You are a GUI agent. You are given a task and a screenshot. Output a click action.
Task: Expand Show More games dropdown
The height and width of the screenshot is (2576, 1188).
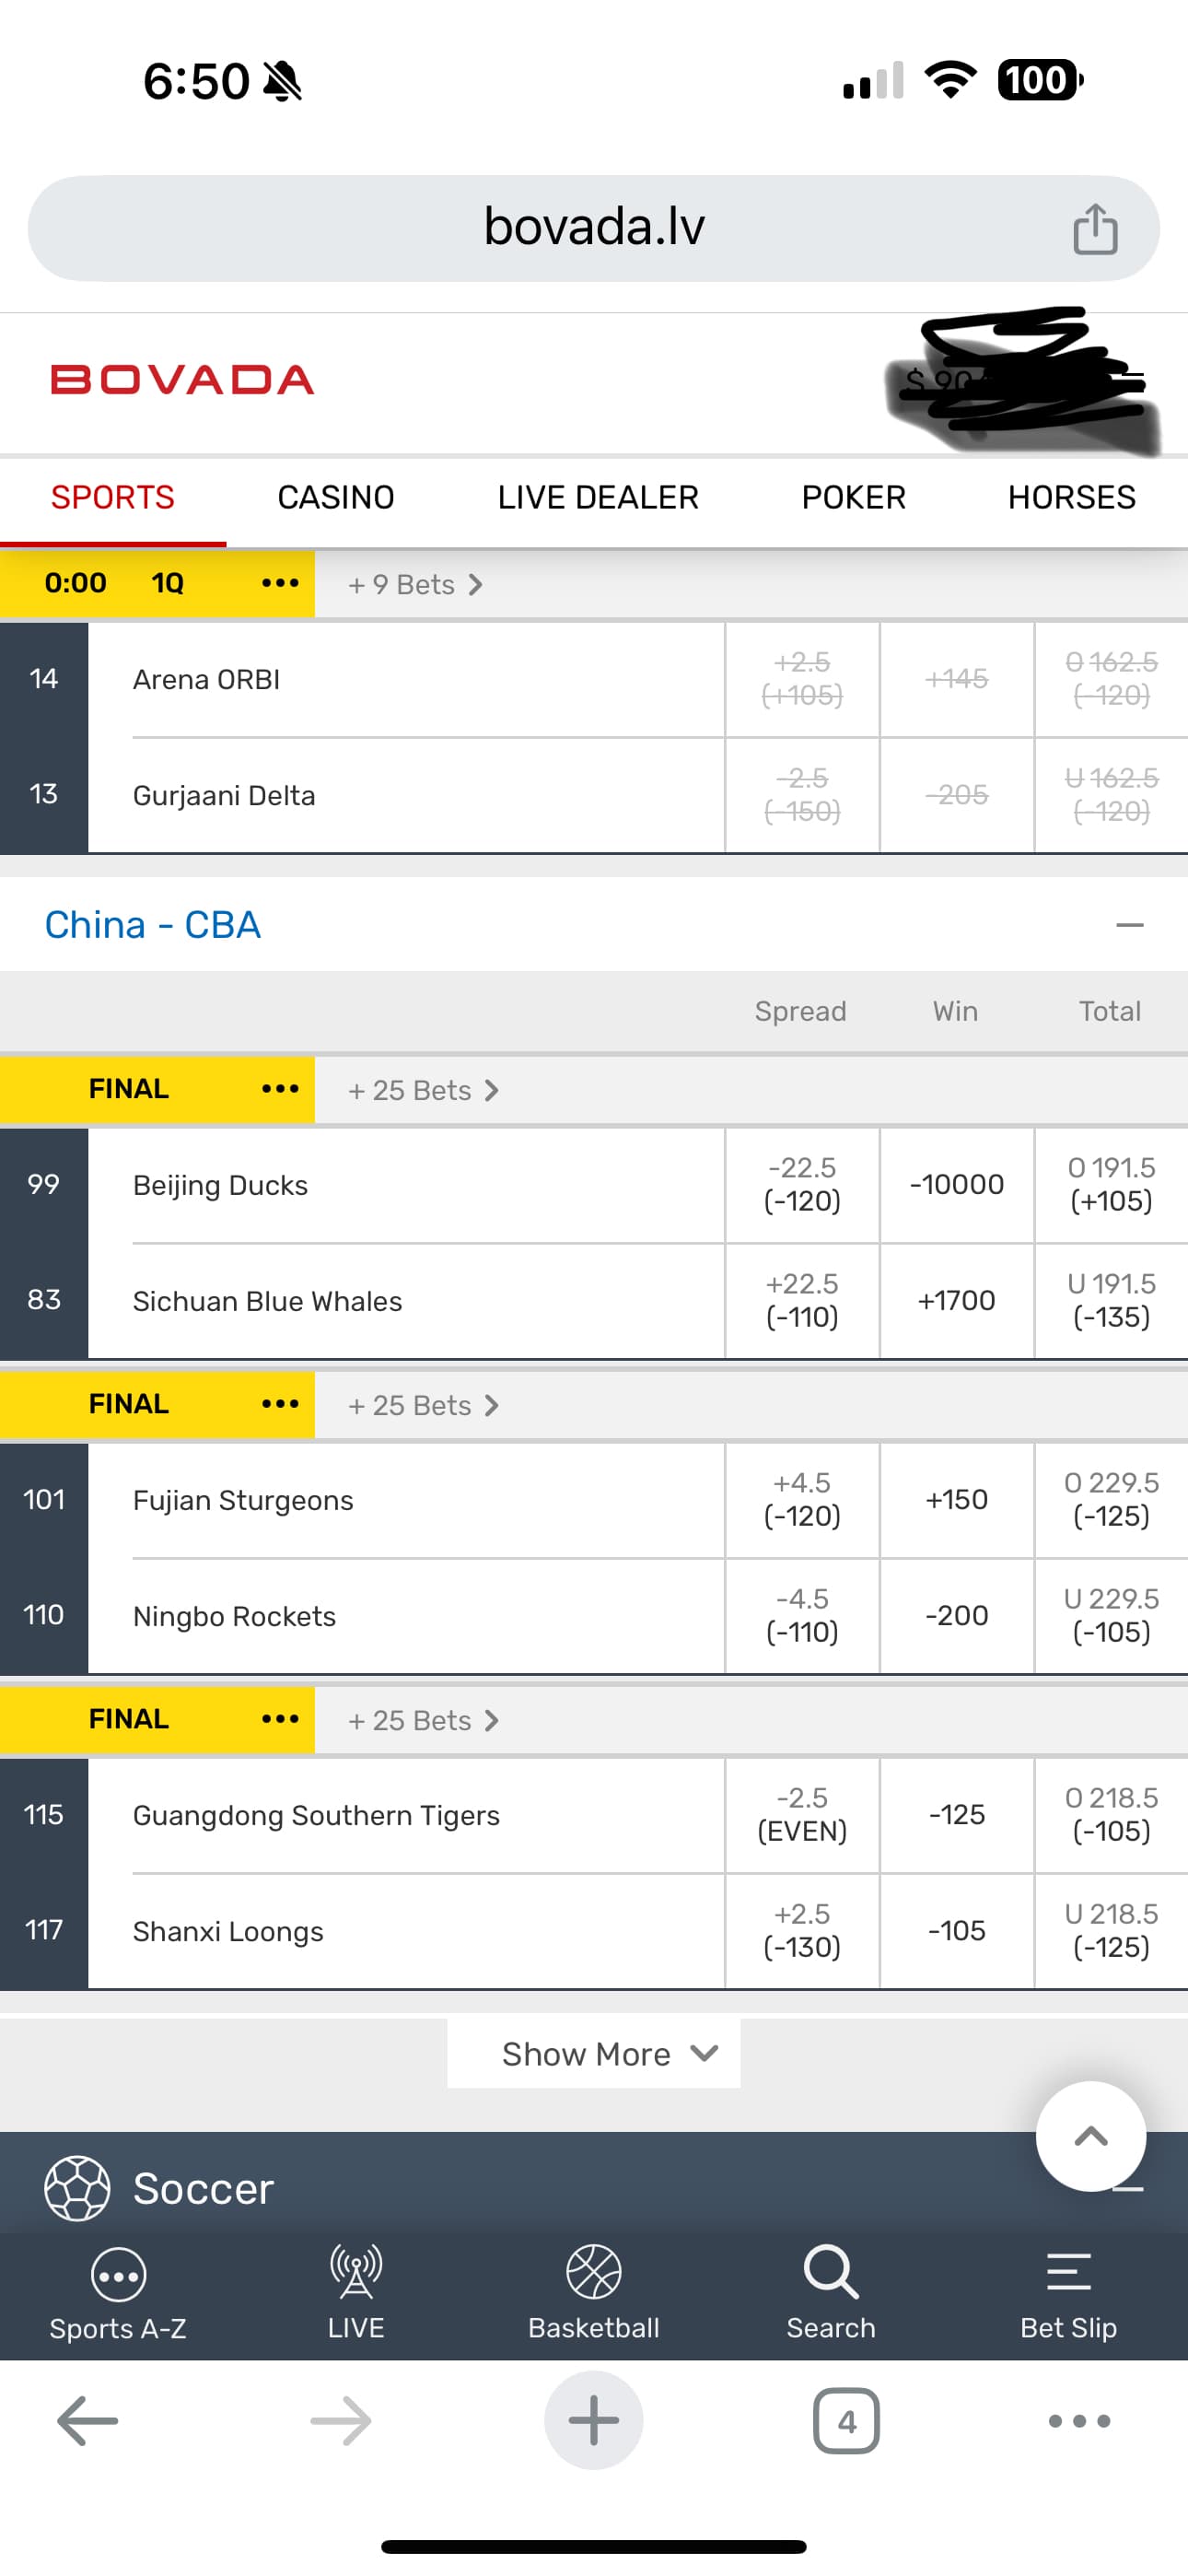tap(594, 2054)
